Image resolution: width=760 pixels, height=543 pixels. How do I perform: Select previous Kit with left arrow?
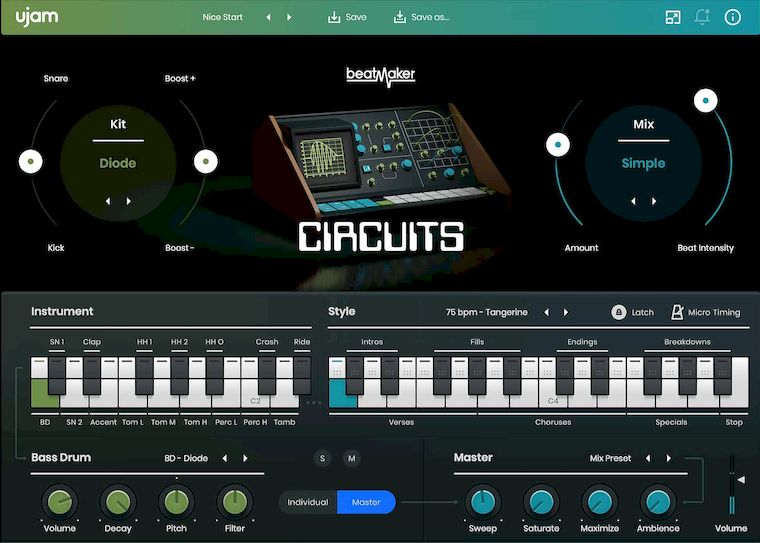coord(108,201)
